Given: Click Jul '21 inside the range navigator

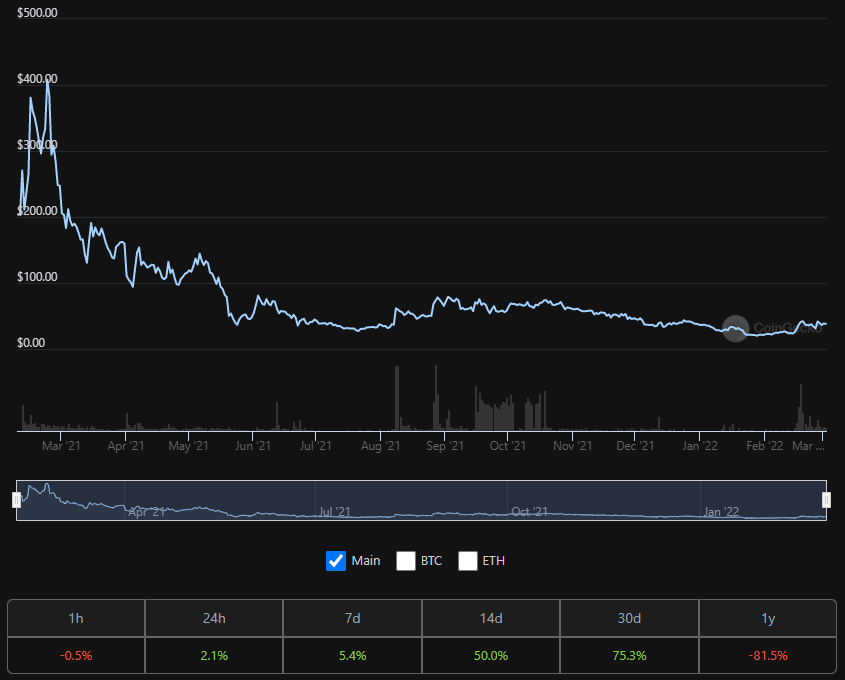Looking at the screenshot, I should coord(335,512).
